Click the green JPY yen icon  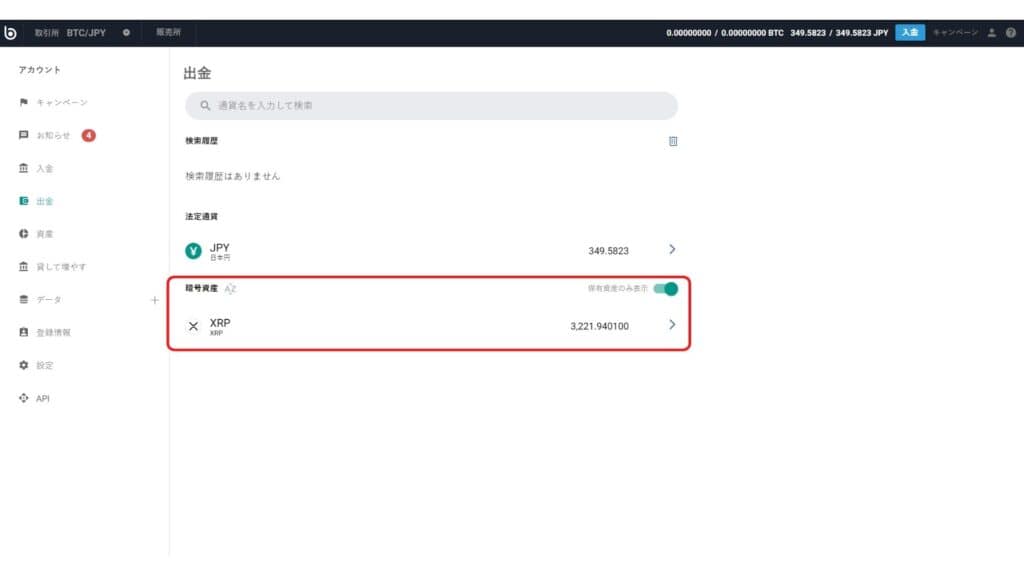(x=193, y=251)
